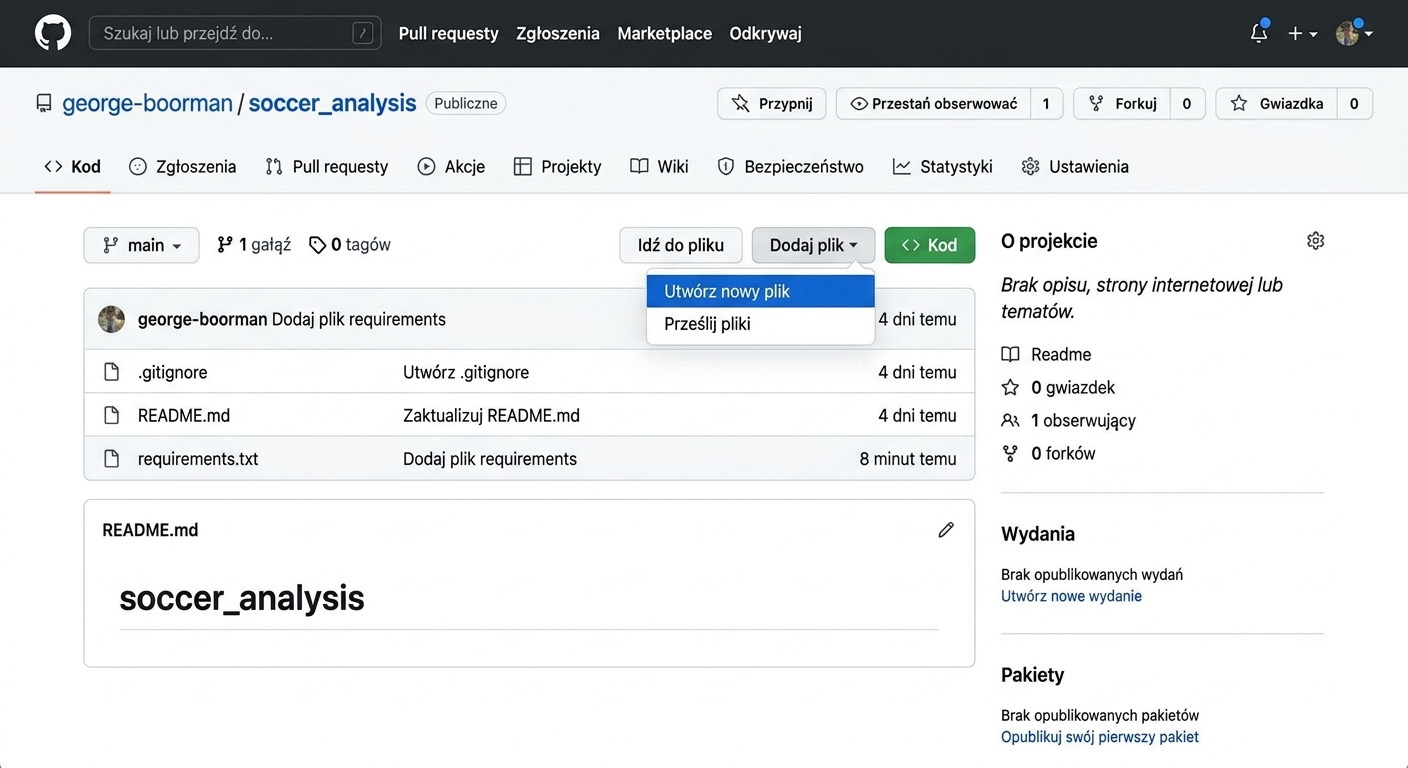Switch to the Projekty tab
The width and height of the screenshot is (1408, 768).
558,166
